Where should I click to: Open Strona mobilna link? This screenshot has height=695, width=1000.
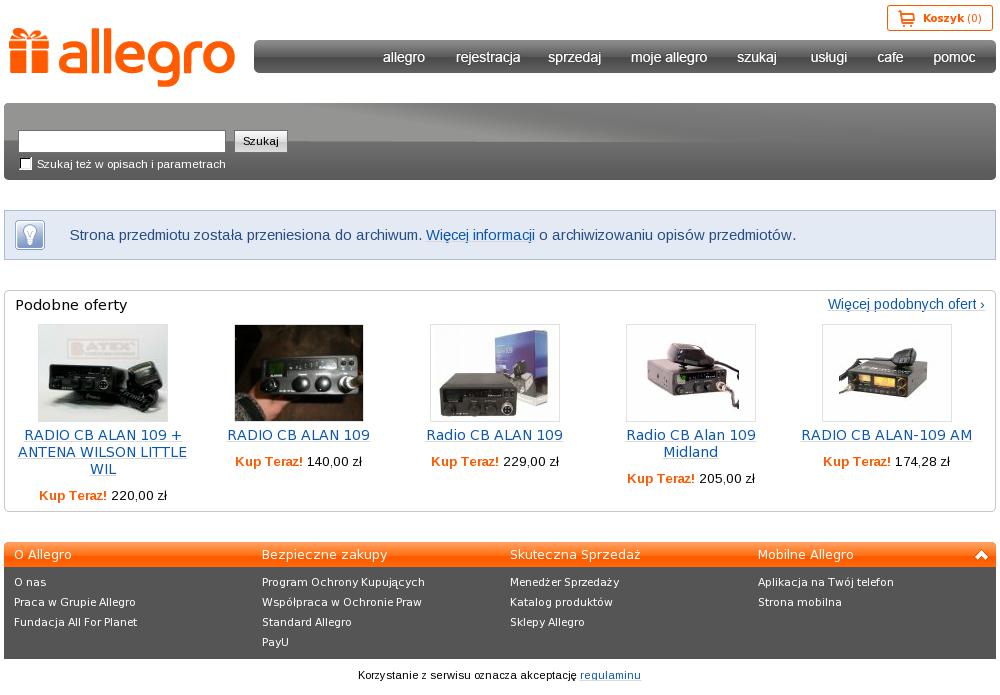[x=800, y=603]
